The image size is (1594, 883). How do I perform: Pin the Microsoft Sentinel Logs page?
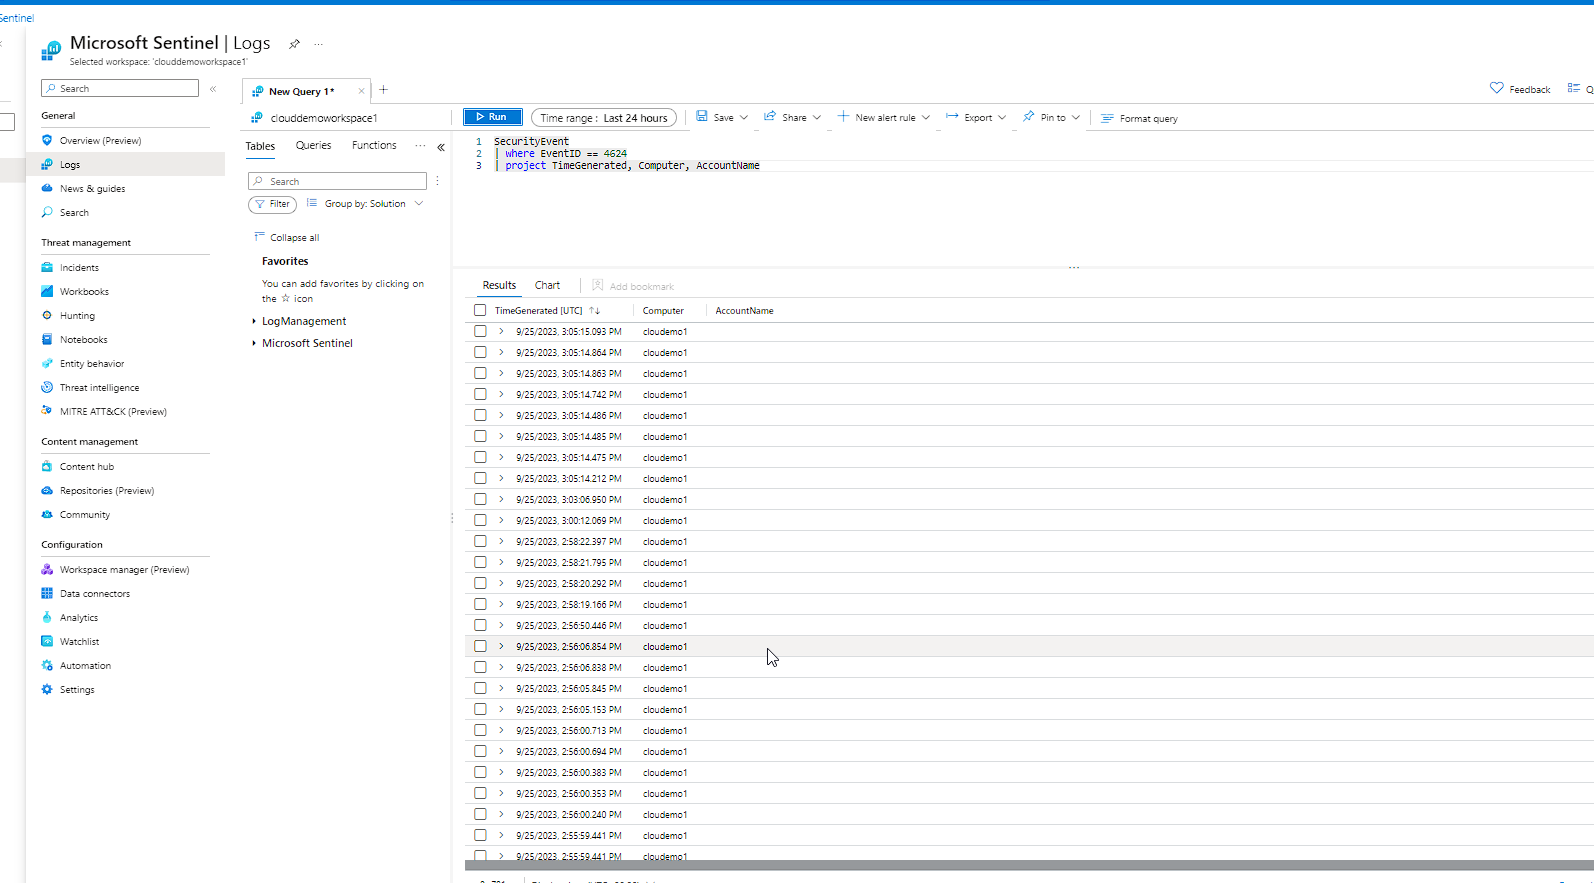tap(294, 44)
